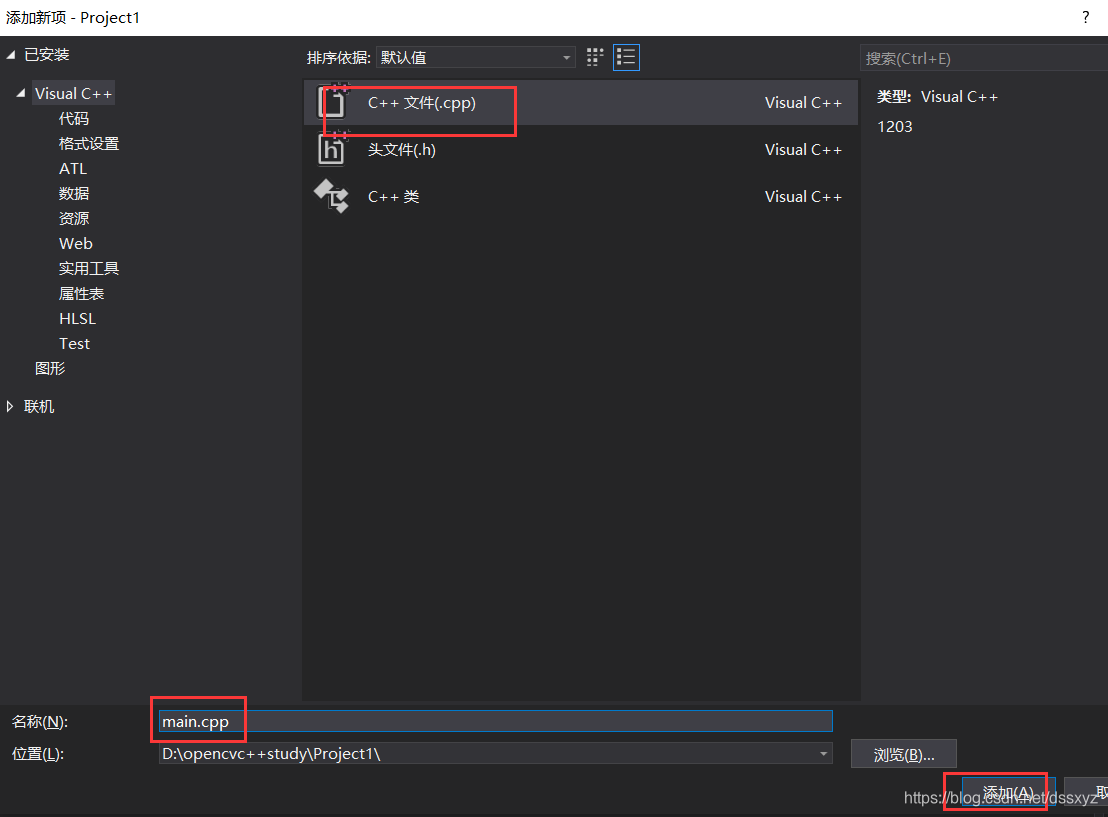Select the Test category
This screenshot has width=1108, height=817.
coord(74,343)
